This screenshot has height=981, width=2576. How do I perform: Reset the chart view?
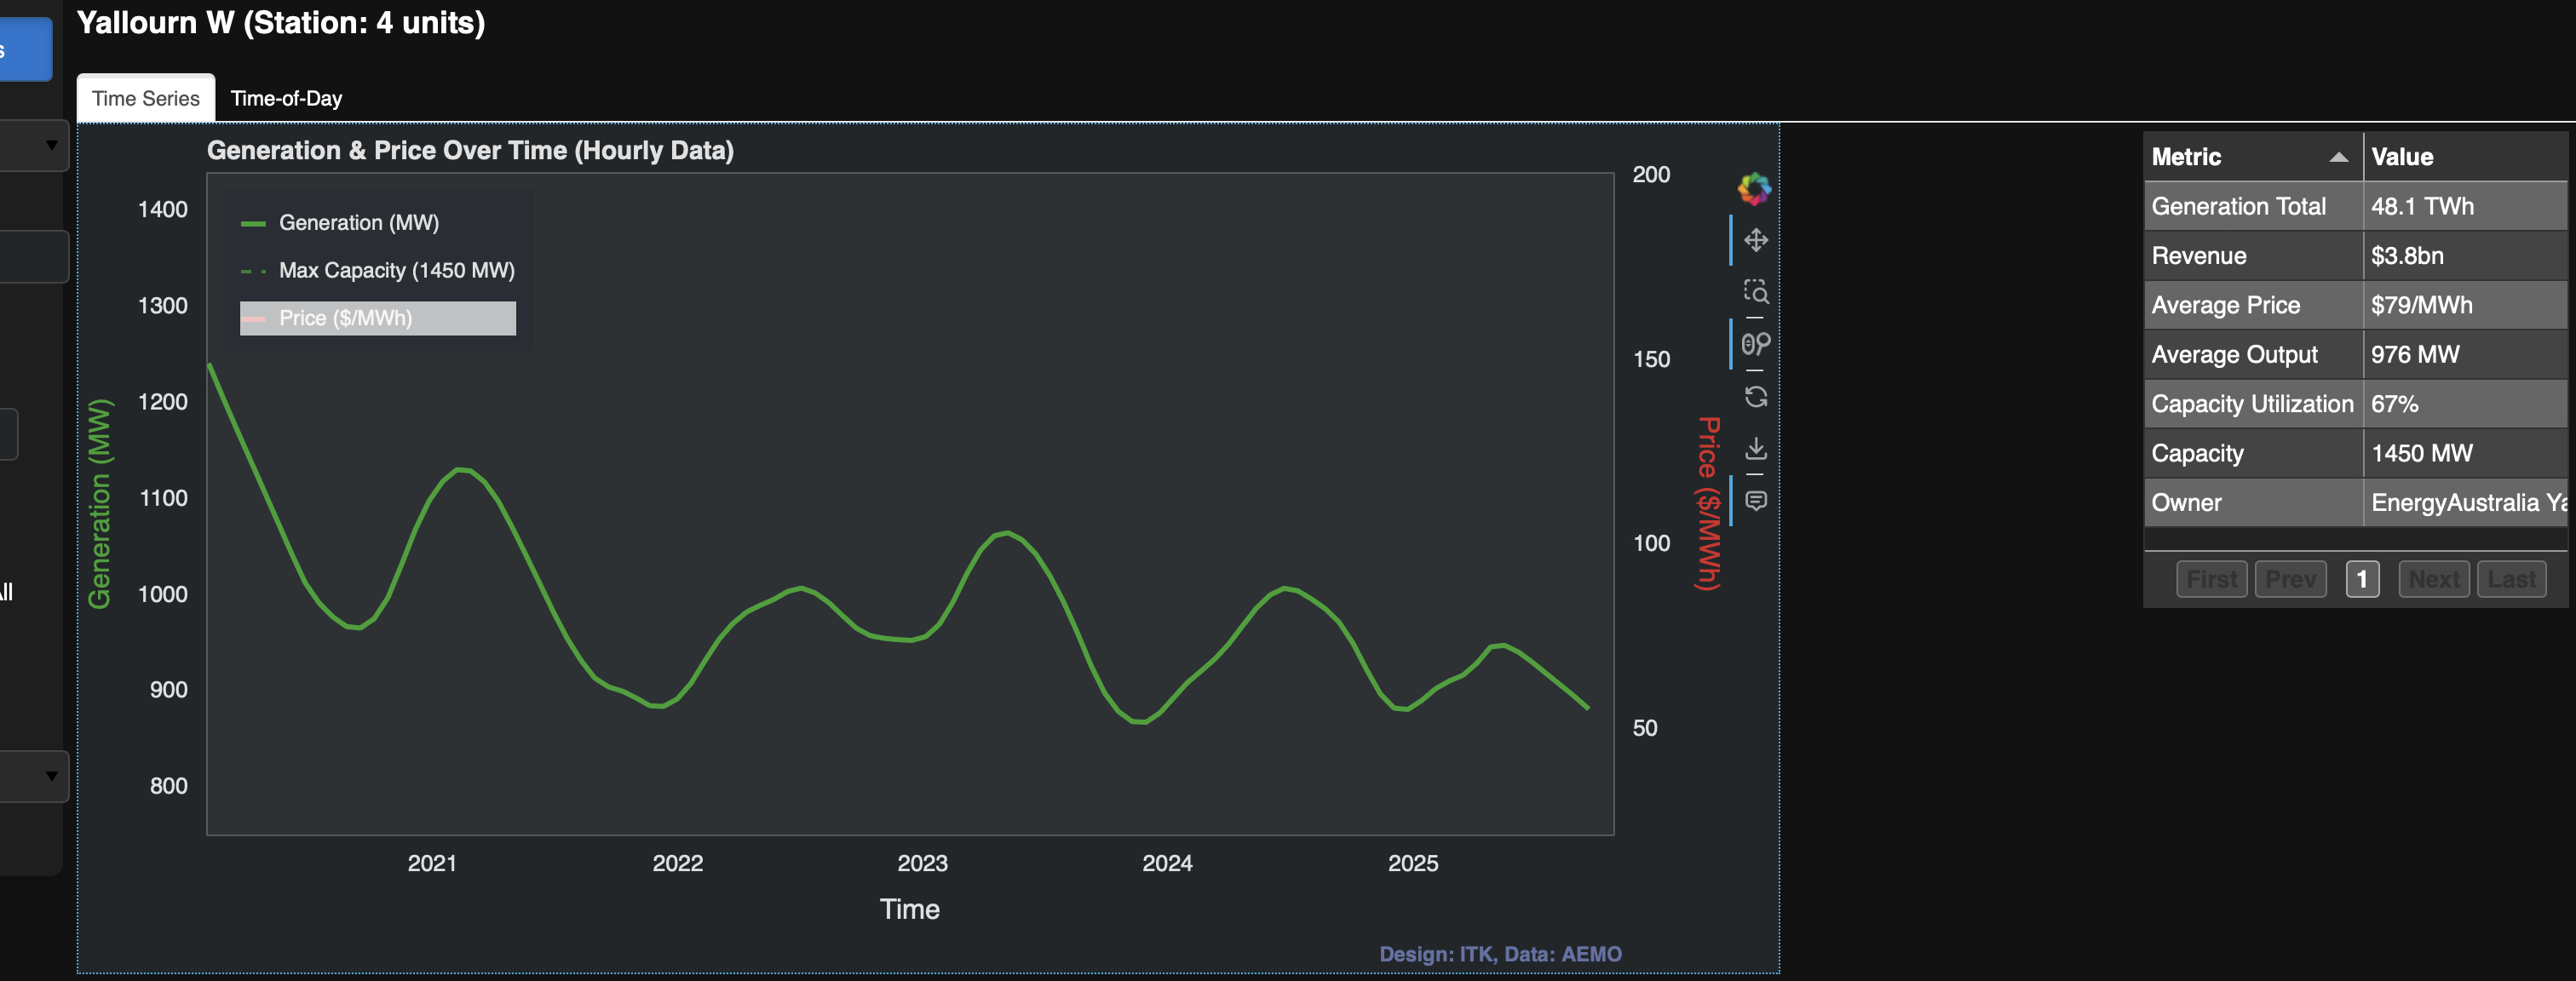pos(1755,397)
